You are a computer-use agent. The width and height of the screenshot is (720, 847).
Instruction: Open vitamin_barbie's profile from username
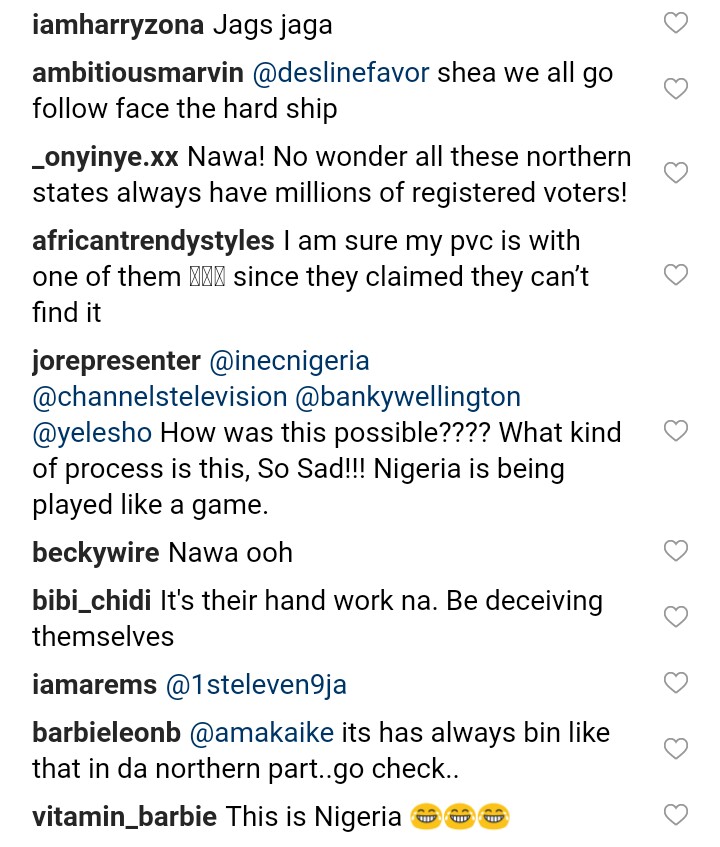pos(124,816)
